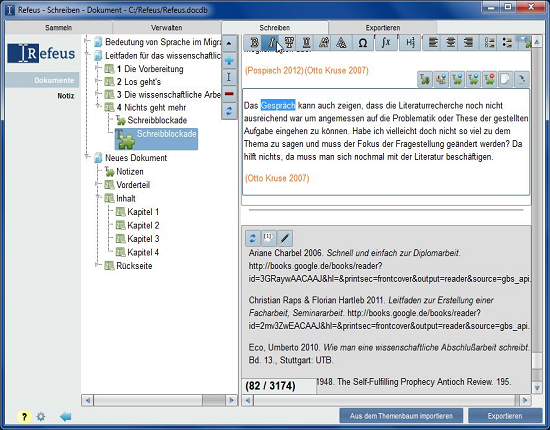Screen dimensions: 550x430
Task: Insert a special character with the Omega icon
Action: pos(363,43)
